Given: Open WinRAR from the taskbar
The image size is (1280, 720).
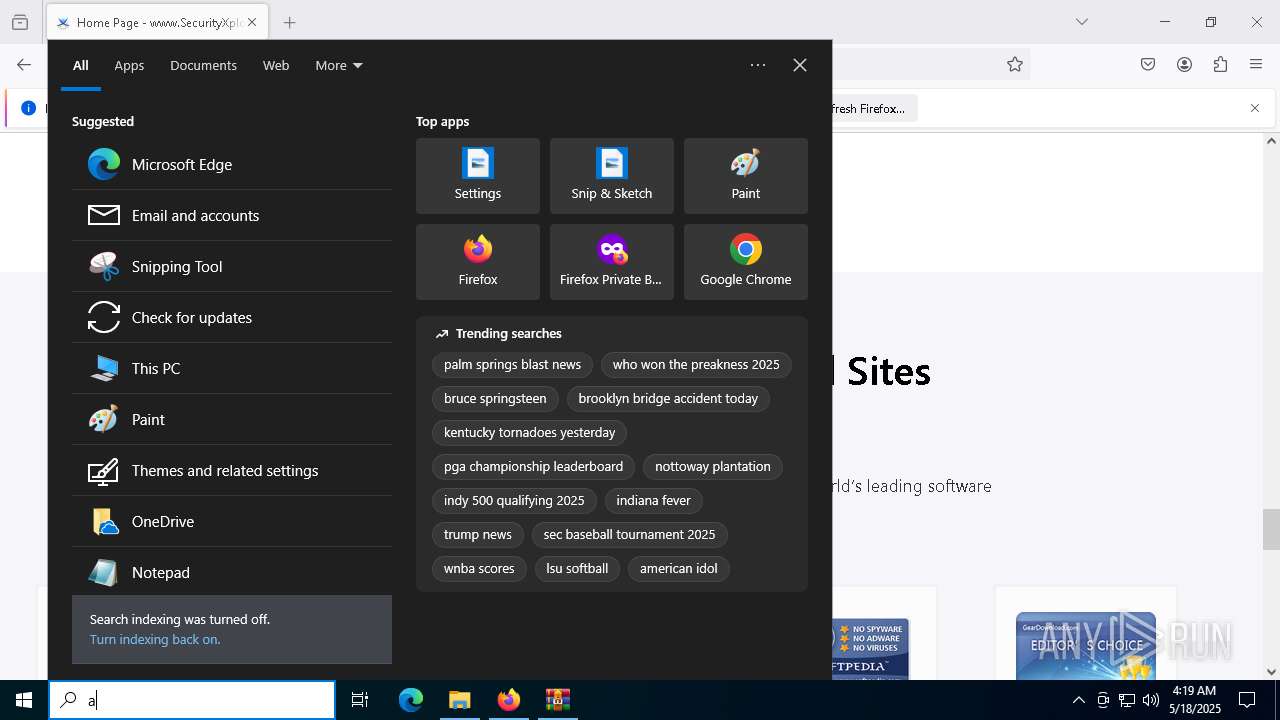Looking at the screenshot, I should 557,700.
